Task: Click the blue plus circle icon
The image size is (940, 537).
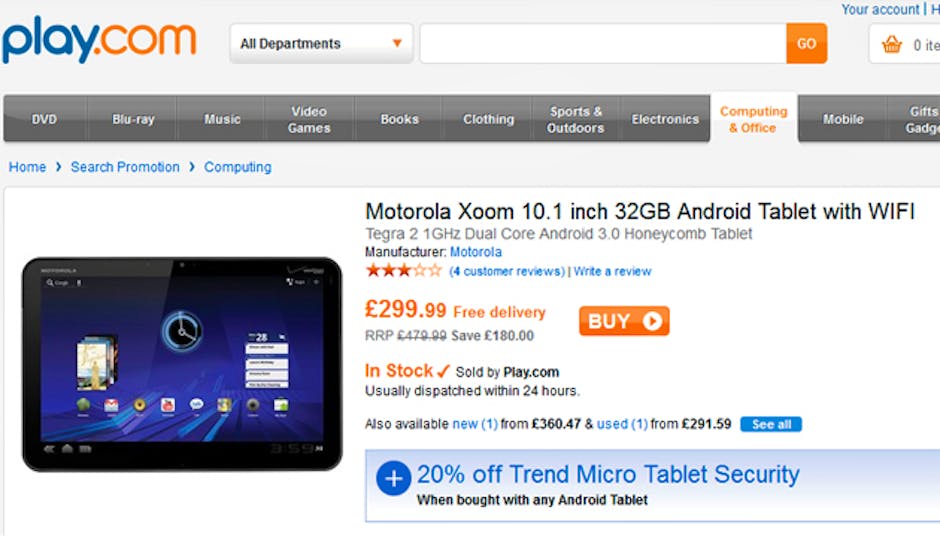Action: [x=393, y=479]
